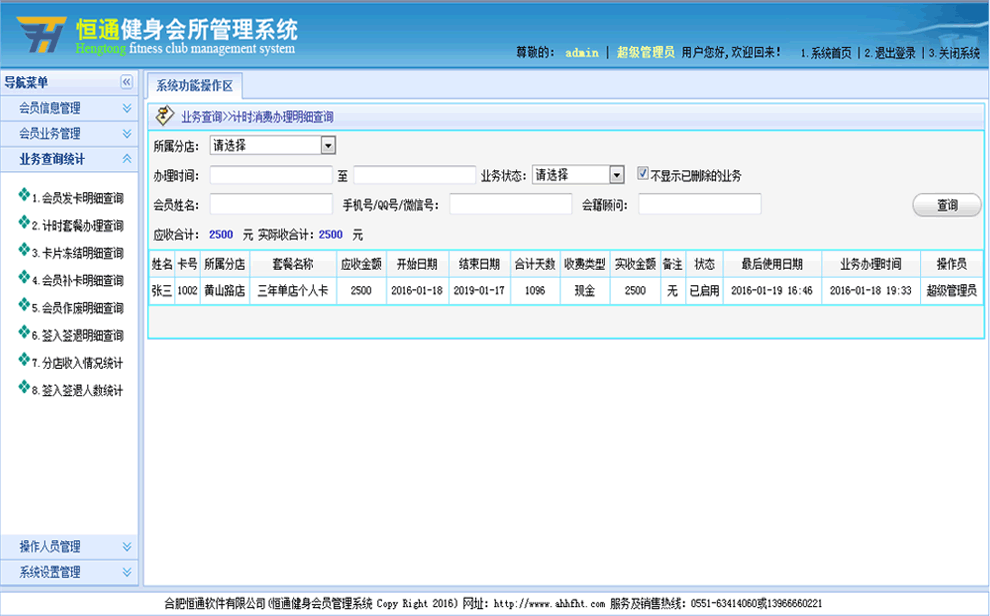Collapse the 业务查询统计 section
The height and width of the screenshot is (616, 990).
click(69, 159)
